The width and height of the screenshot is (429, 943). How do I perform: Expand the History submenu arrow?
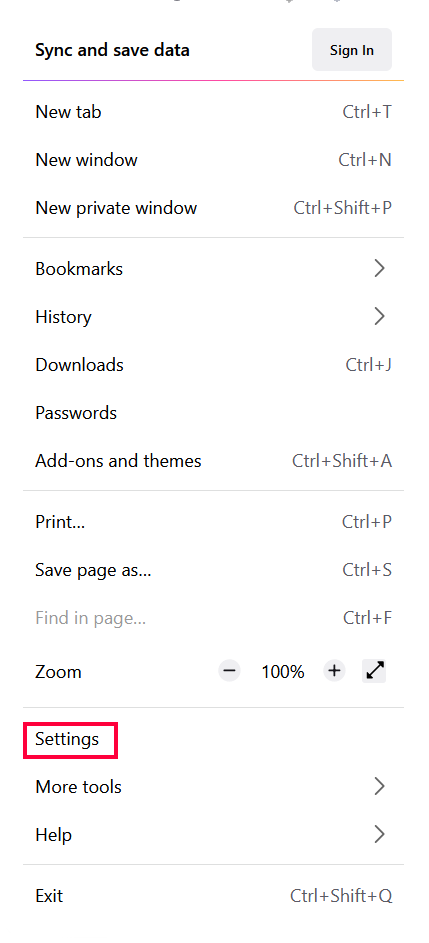point(379,316)
